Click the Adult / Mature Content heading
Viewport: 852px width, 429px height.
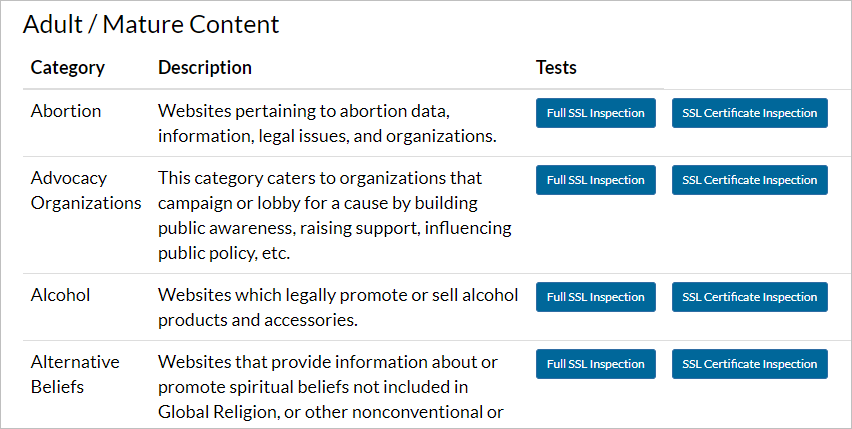tap(151, 24)
